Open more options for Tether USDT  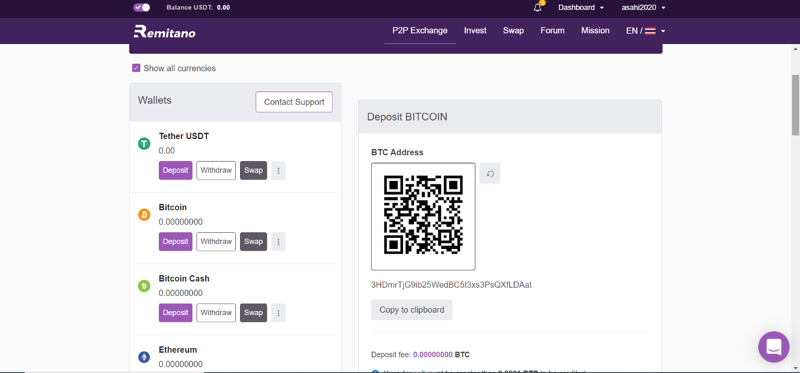click(x=279, y=170)
